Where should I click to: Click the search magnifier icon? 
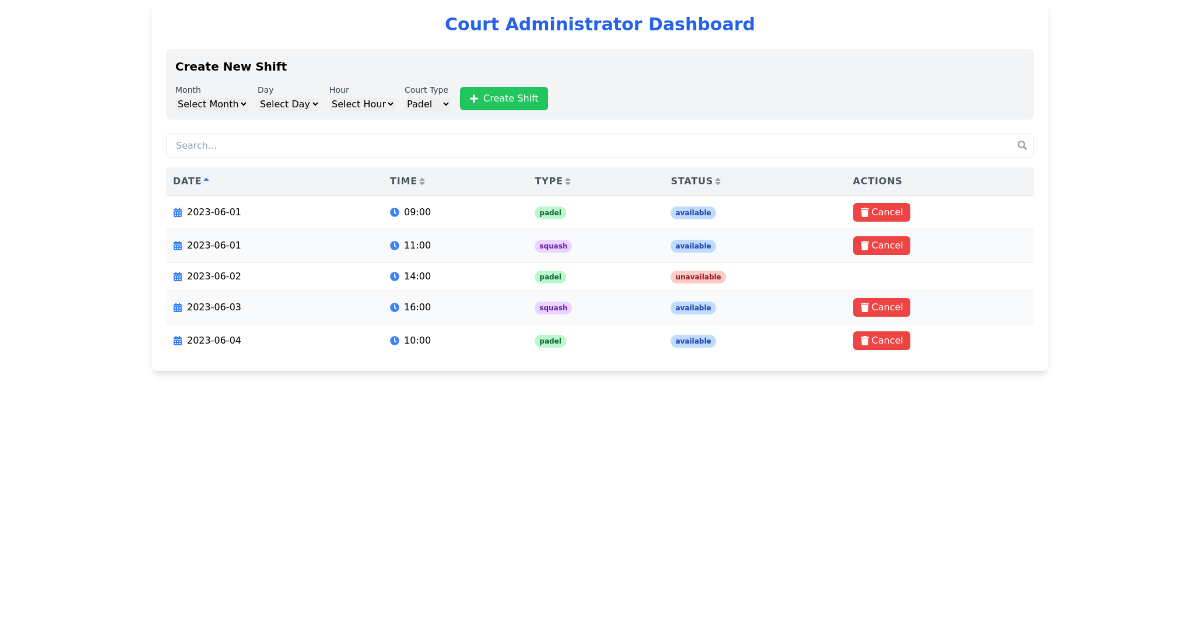pos(1021,145)
